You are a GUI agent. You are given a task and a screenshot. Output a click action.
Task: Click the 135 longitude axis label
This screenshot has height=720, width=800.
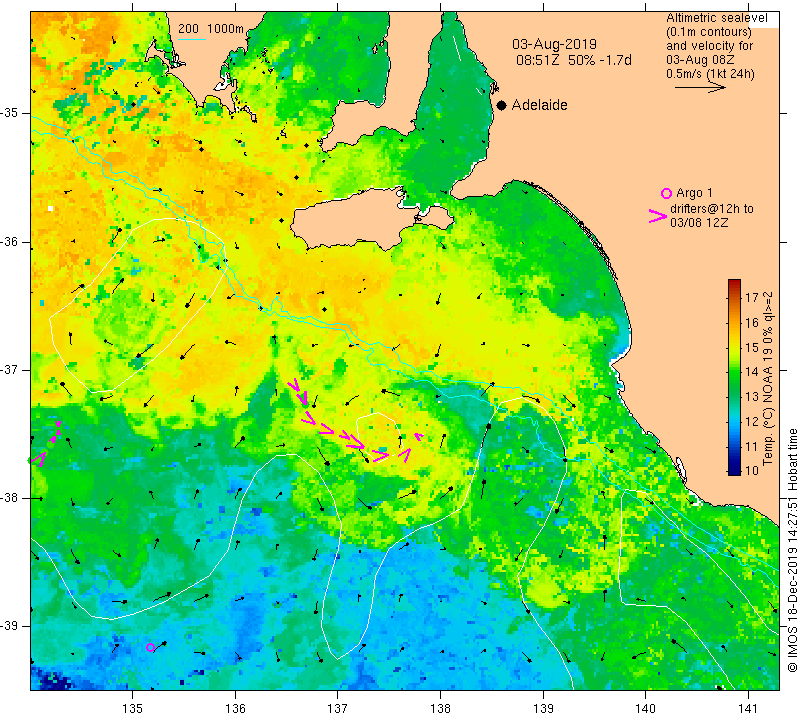[x=133, y=708]
